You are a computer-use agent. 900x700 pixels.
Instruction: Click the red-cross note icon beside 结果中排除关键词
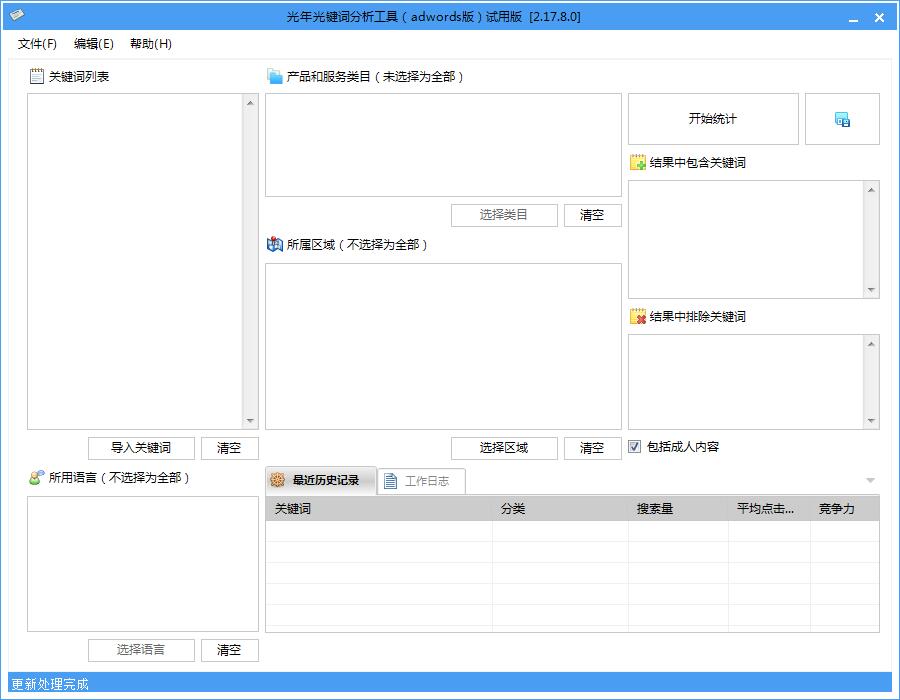pyautogui.click(x=637, y=317)
